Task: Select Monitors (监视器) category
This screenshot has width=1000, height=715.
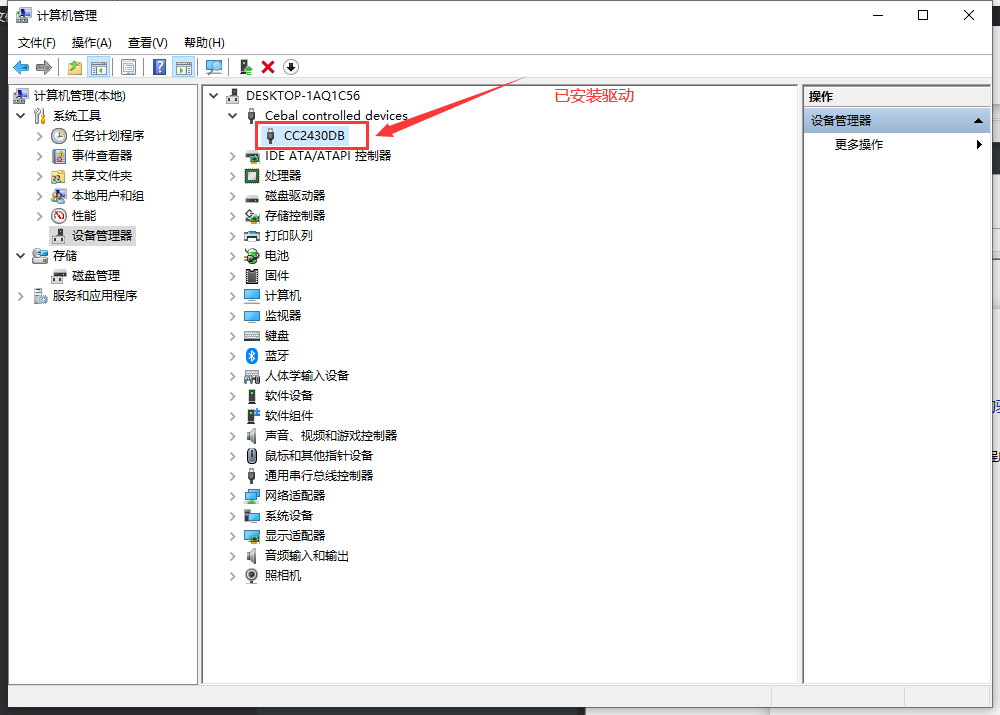Action: (283, 316)
